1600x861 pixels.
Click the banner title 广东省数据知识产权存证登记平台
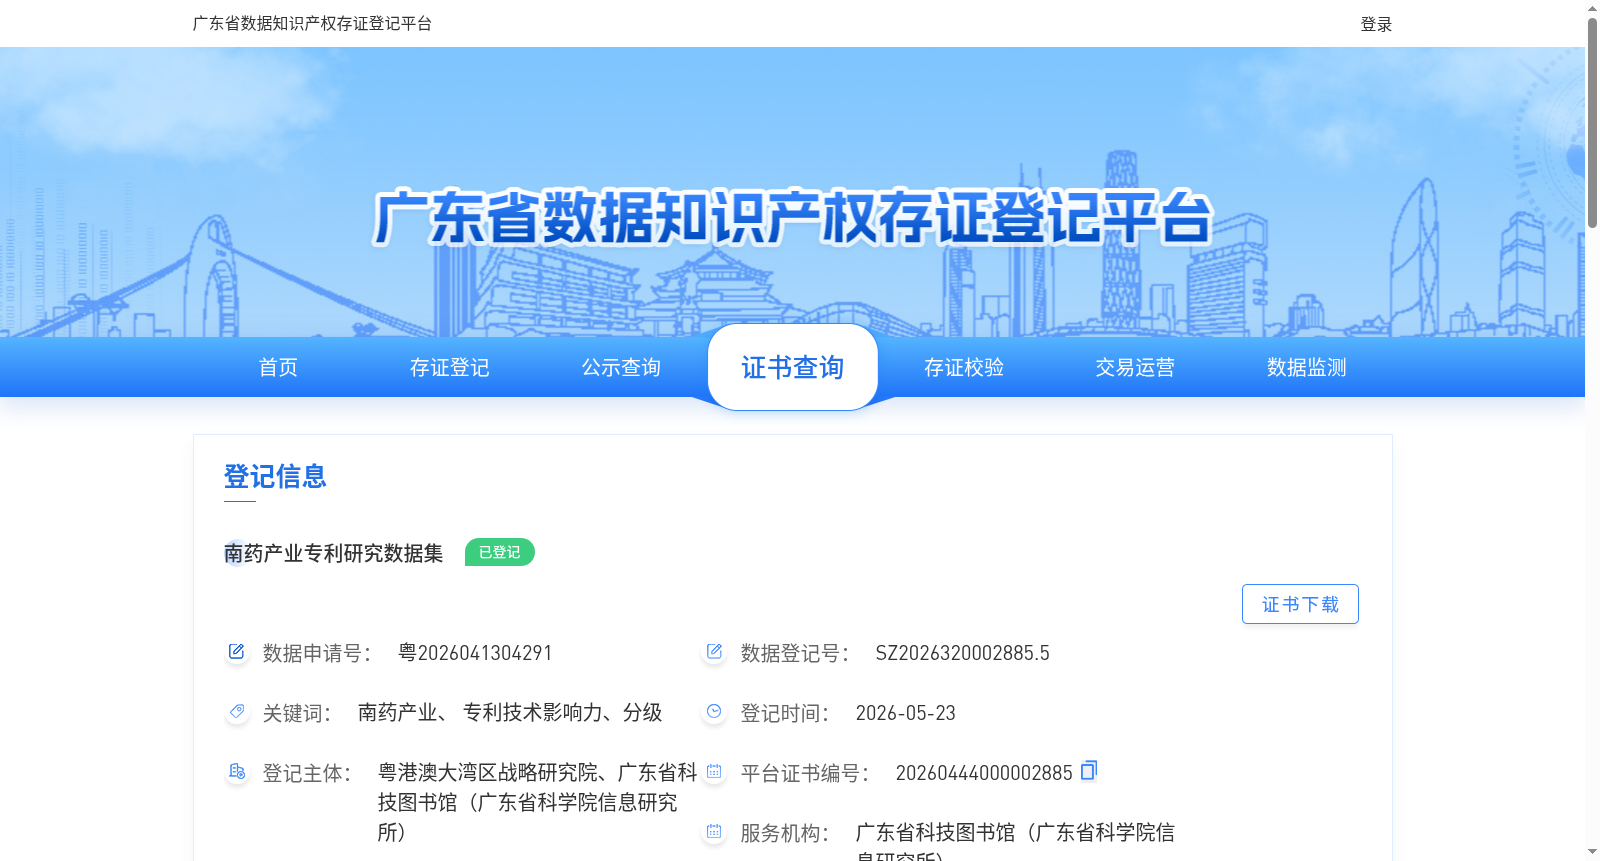click(793, 217)
